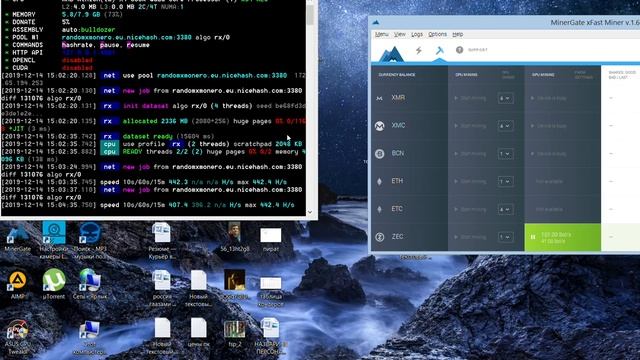Click the XMR currency label
The width and height of the screenshot is (640, 360).
398,98
